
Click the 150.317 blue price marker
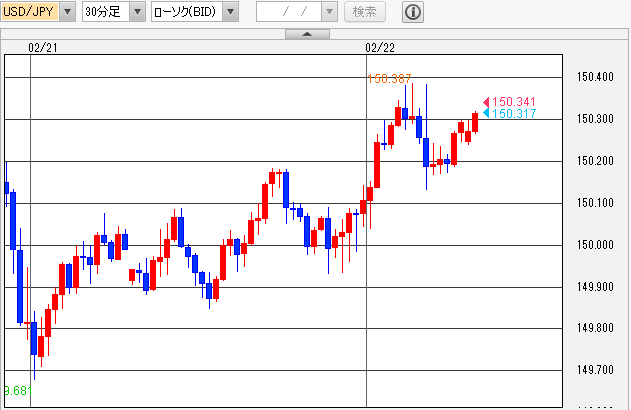509,113
